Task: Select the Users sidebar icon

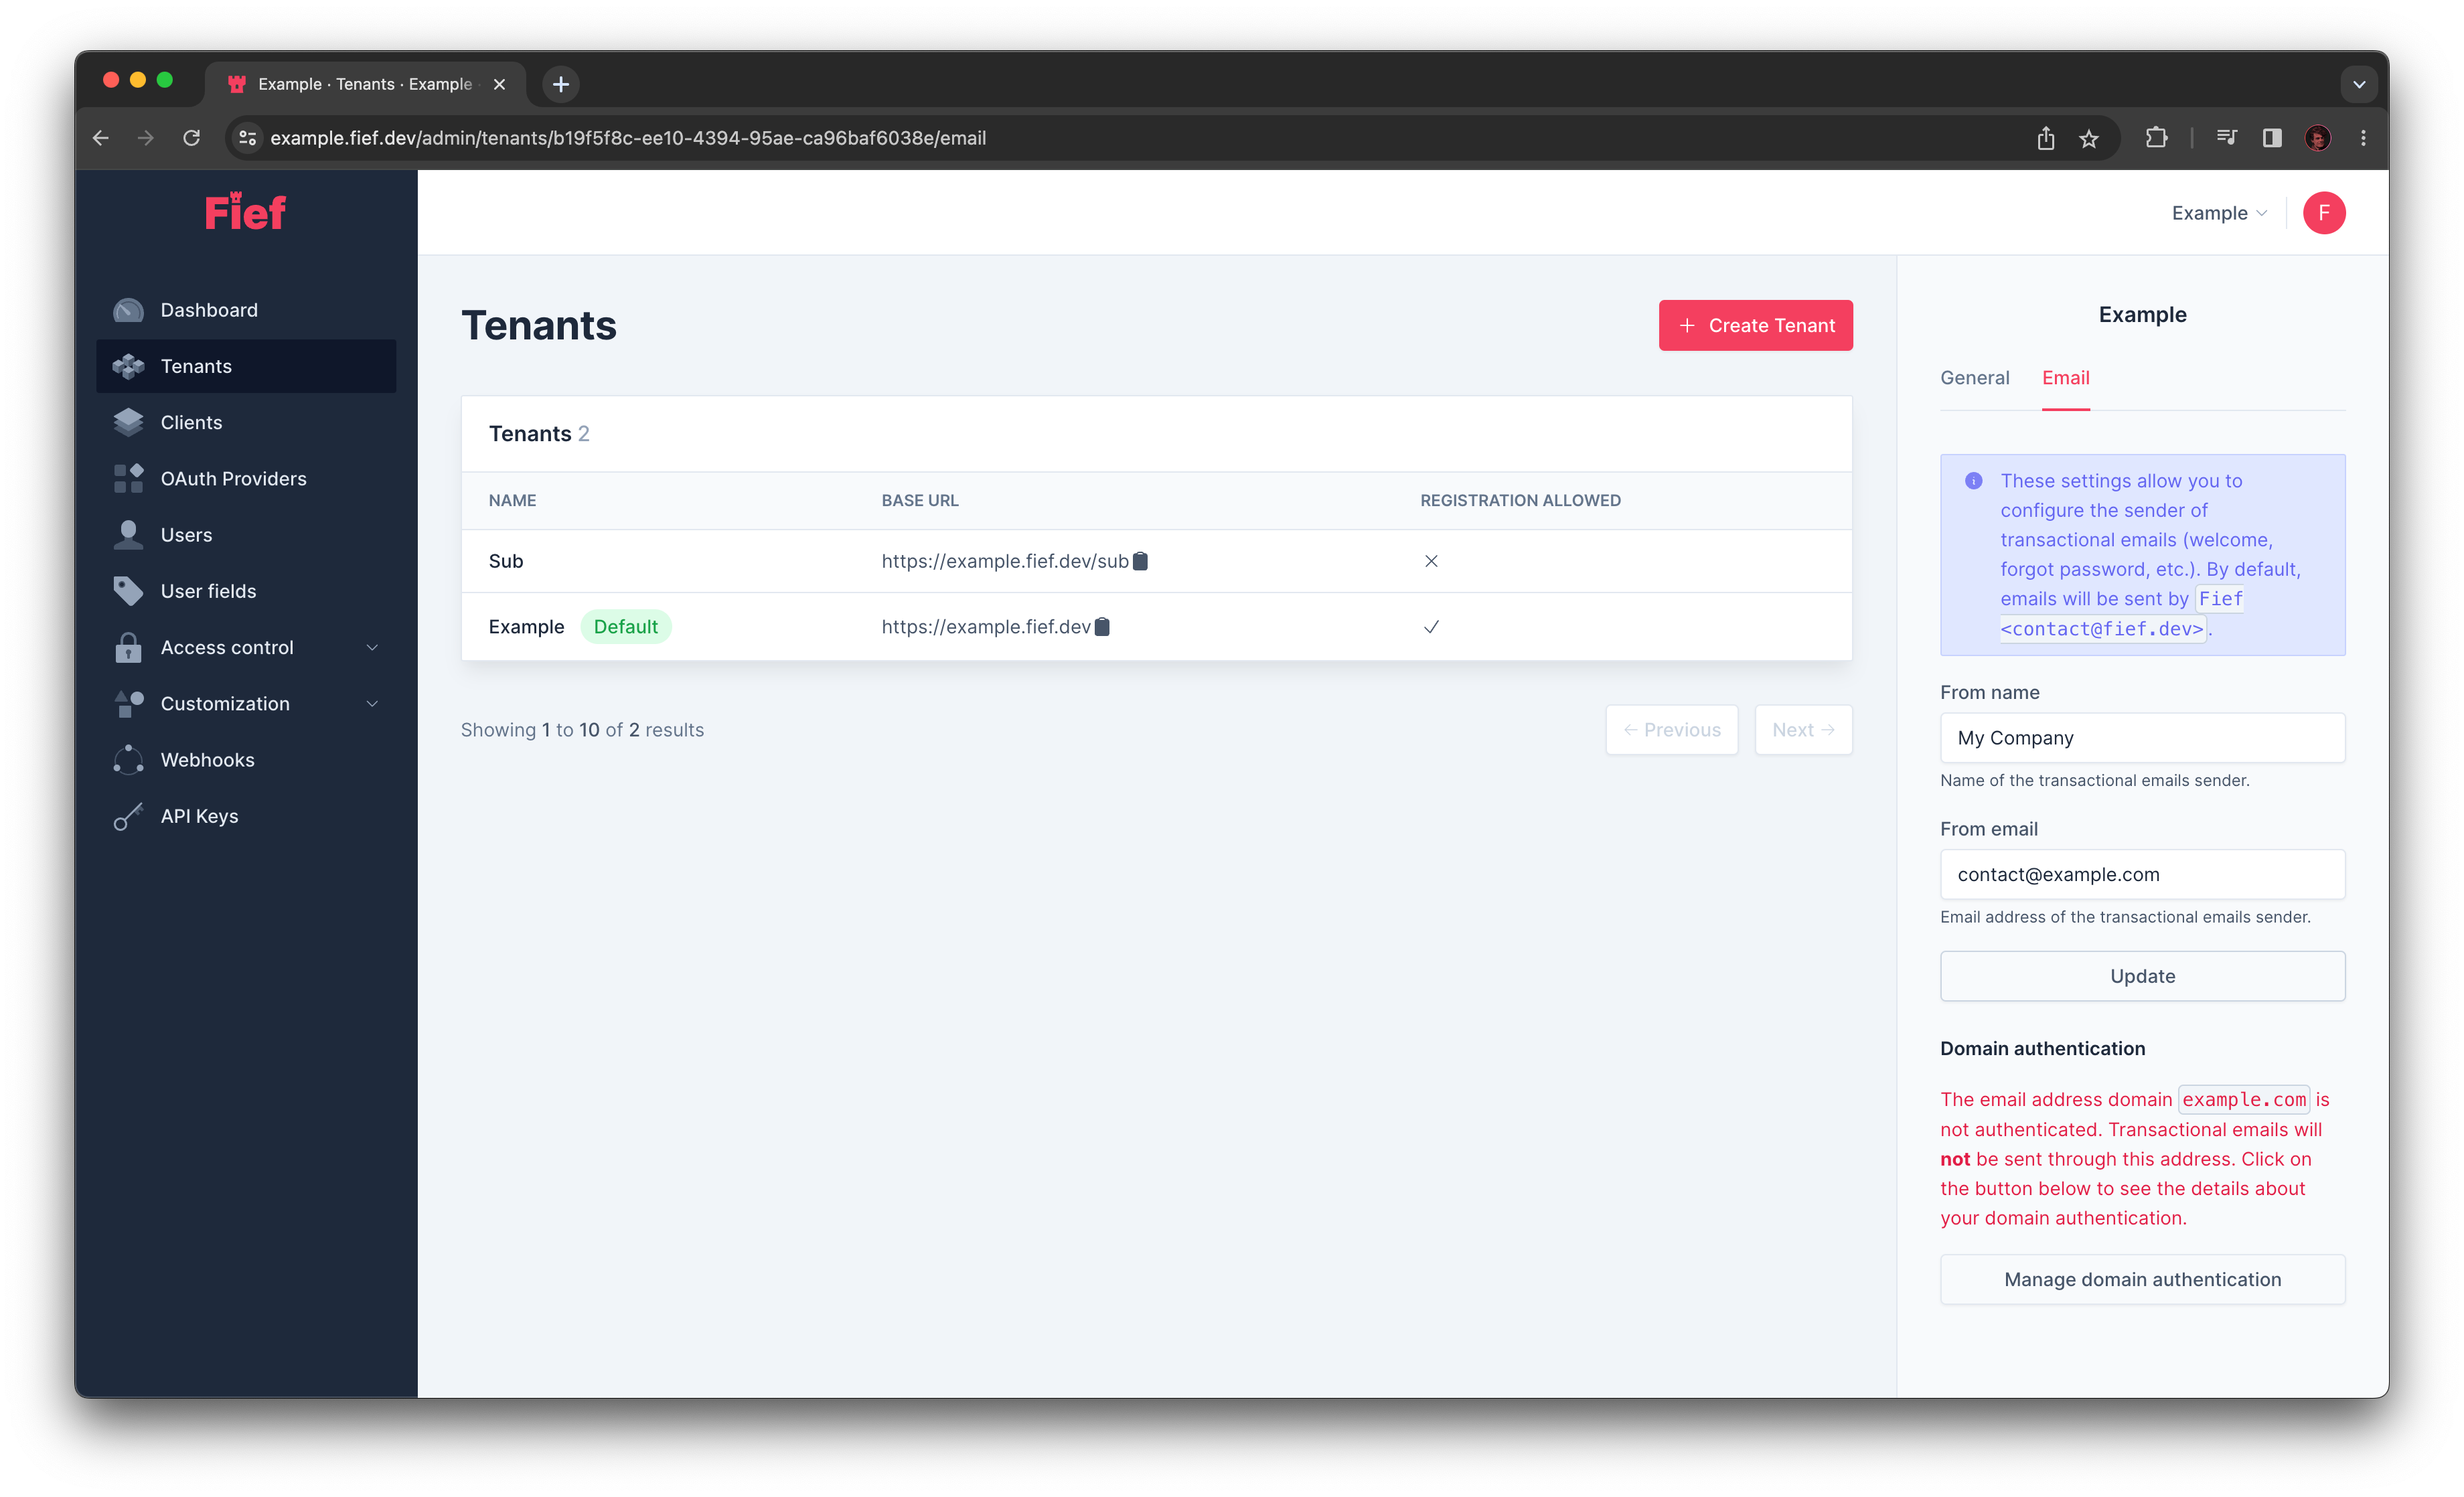Action: coord(128,534)
